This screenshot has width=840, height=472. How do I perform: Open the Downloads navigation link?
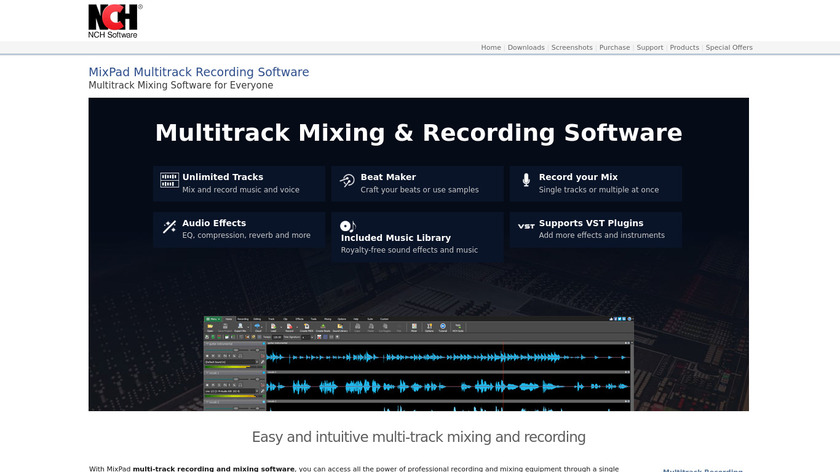point(526,48)
